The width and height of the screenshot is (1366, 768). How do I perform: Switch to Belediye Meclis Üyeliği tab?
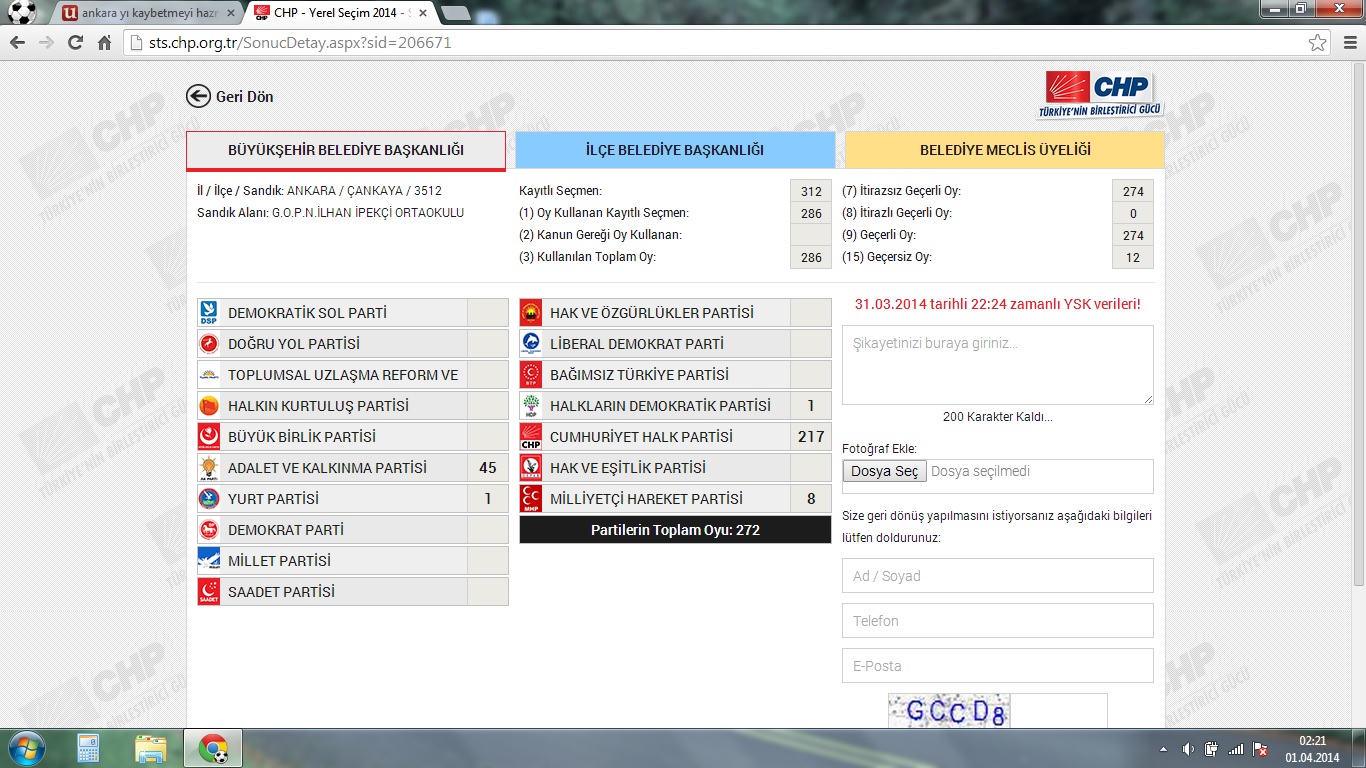point(1005,150)
